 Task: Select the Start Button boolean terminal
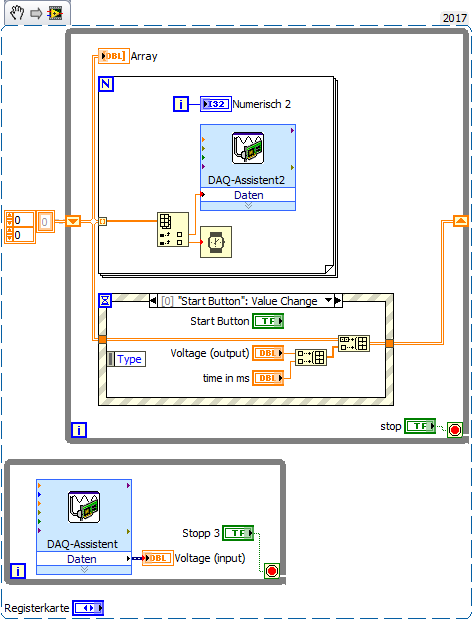(x=268, y=321)
